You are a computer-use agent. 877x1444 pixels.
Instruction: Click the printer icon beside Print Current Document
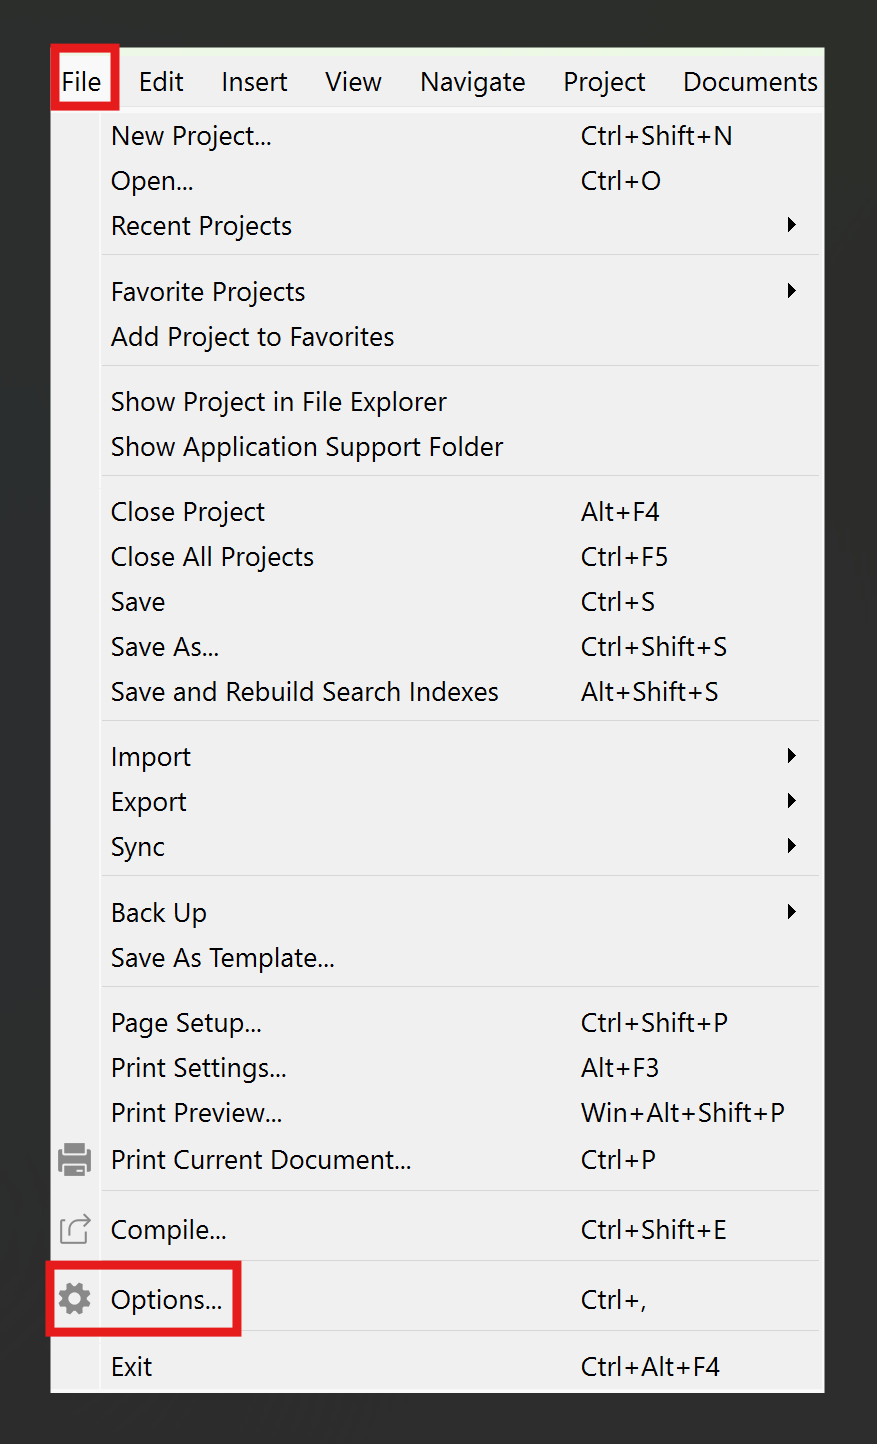point(74,1159)
